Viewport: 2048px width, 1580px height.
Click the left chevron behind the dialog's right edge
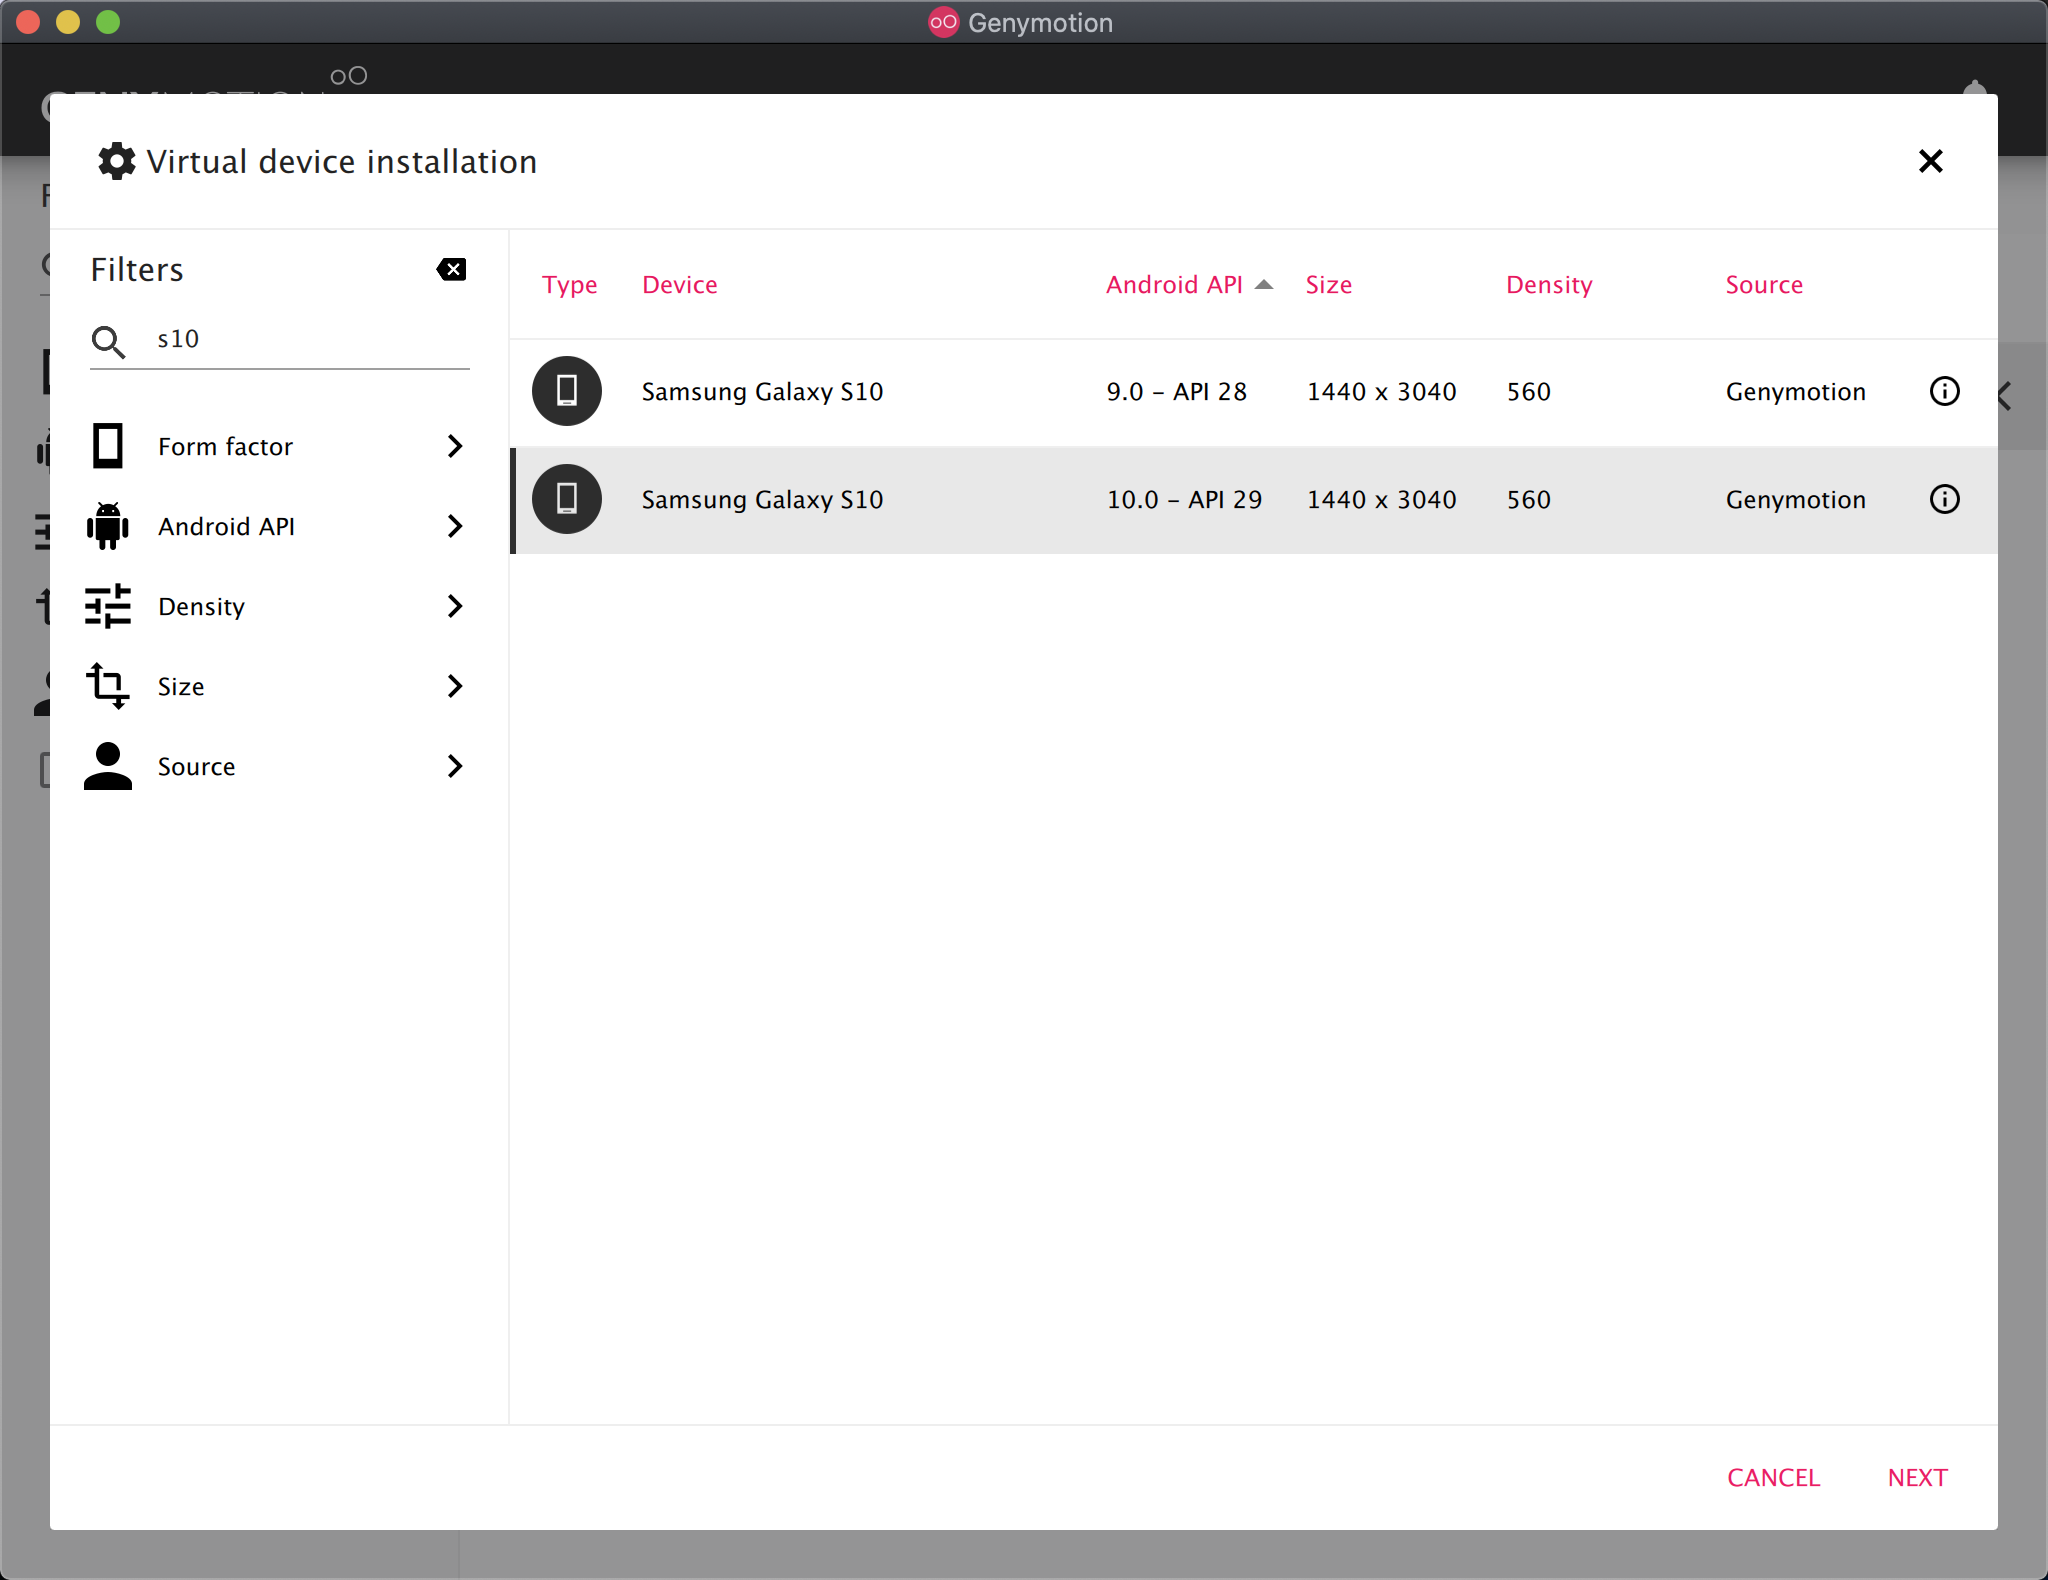tap(2005, 396)
